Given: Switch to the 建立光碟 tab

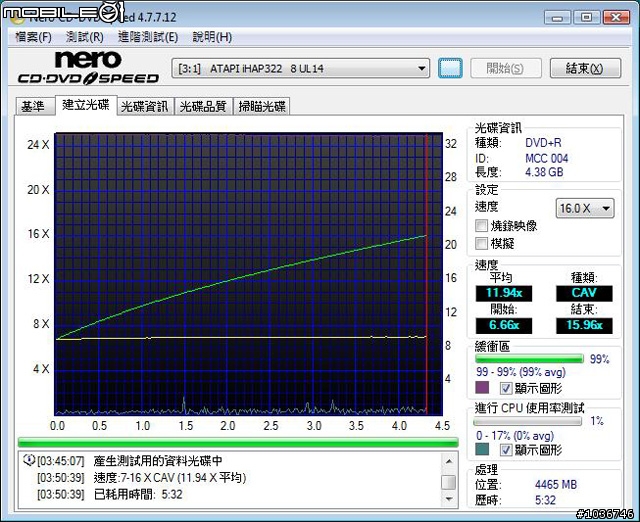Looking at the screenshot, I should (x=86, y=105).
